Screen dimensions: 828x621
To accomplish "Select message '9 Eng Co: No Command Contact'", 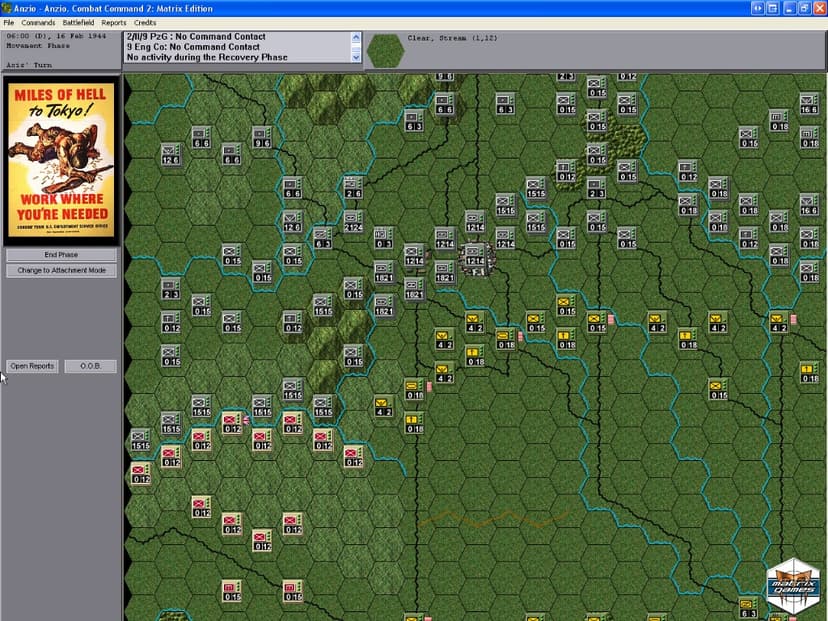I will click(x=193, y=47).
